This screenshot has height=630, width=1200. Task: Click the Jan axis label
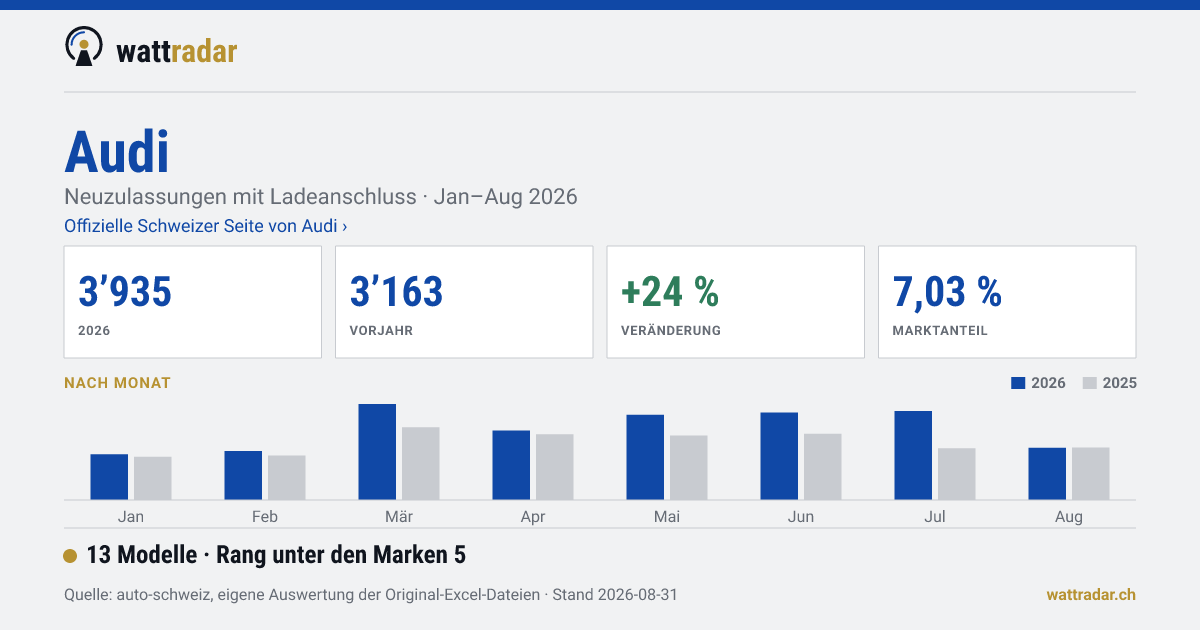131,517
